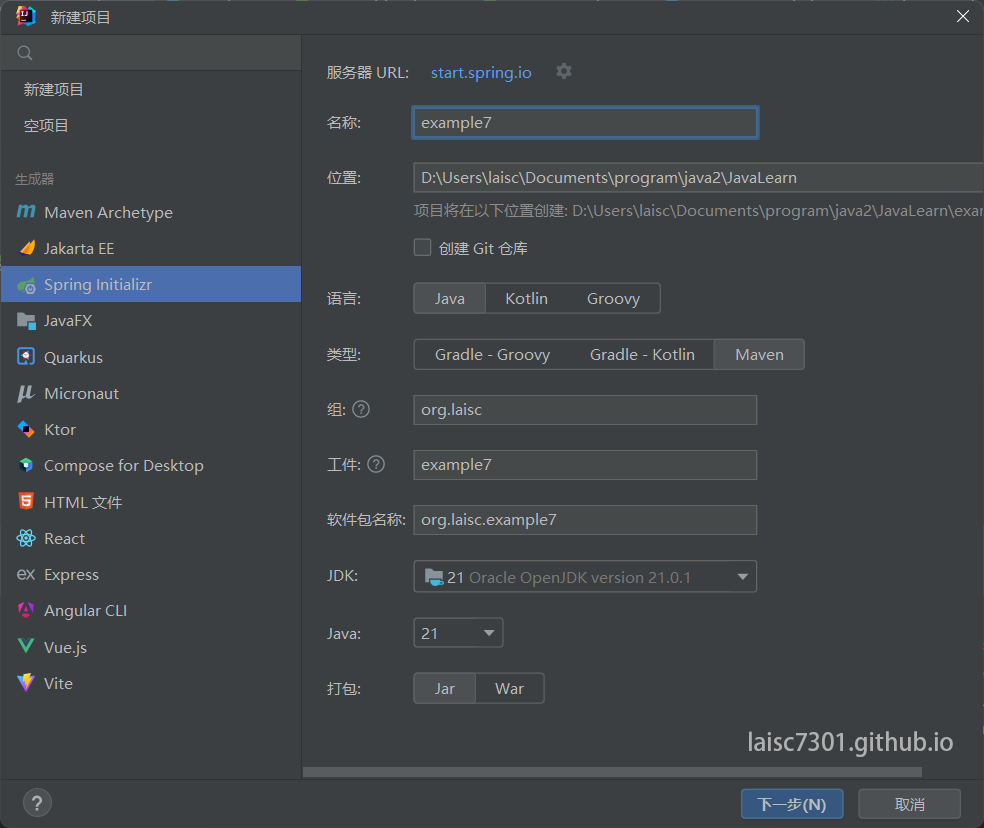
Task: Open the start.spring.io server URL link
Action: tap(481, 72)
